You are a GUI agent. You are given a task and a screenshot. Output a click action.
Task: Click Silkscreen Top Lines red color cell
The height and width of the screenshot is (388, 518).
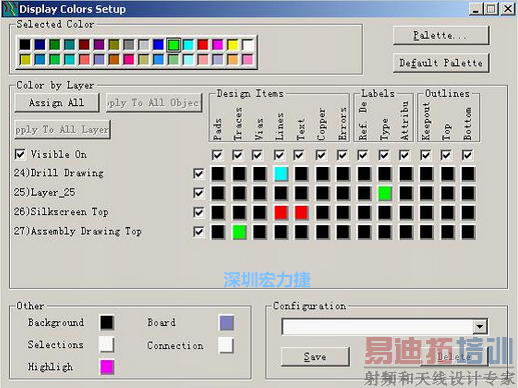[x=281, y=213]
